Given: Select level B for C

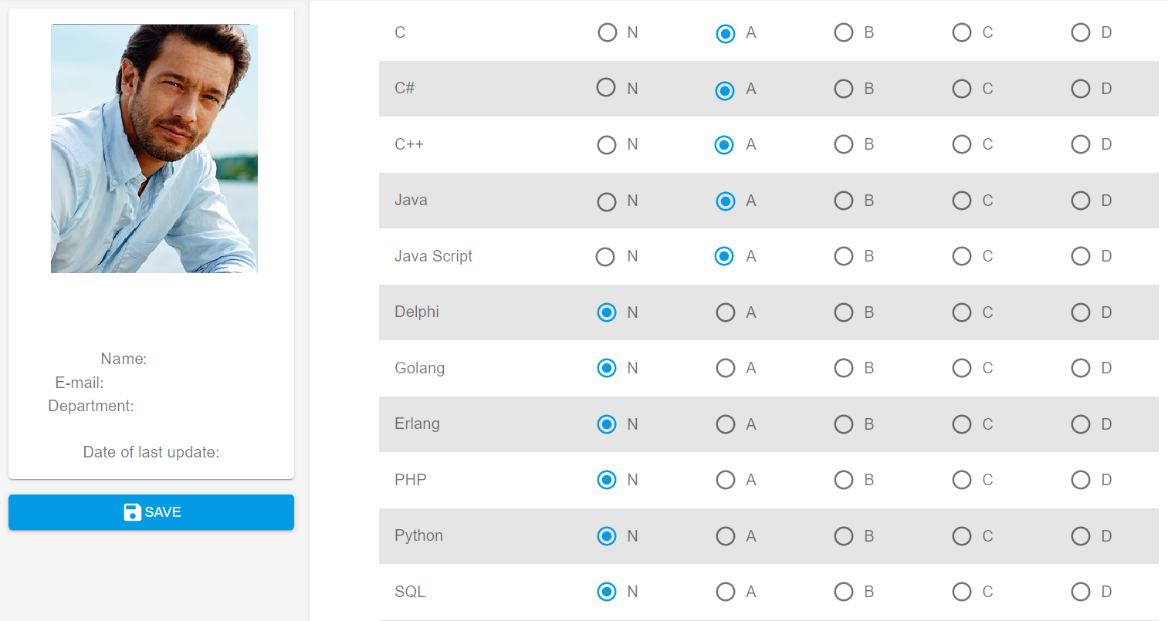Looking at the screenshot, I should point(843,33).
